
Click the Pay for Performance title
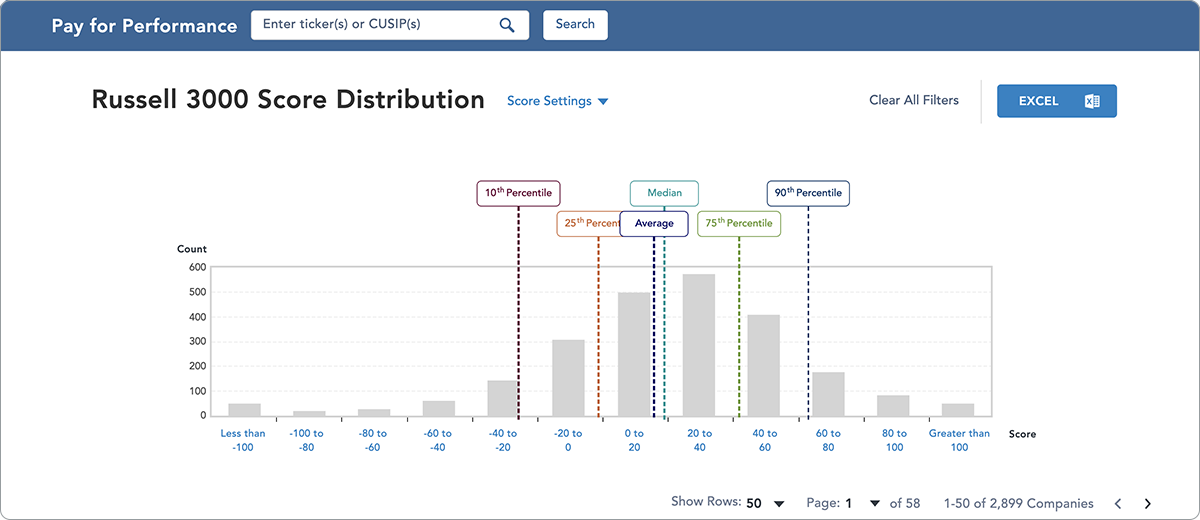(x=145, y=25)
